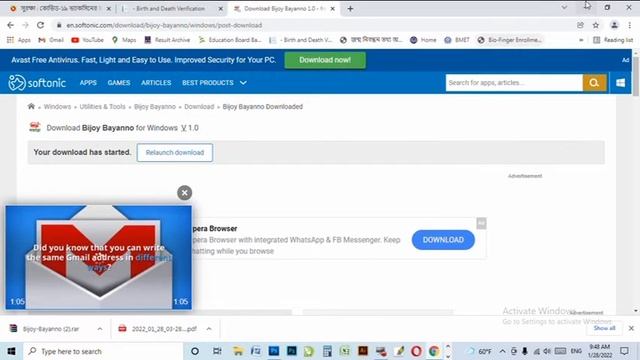The width and height of the screenshot is (640, 360).
Task: Open Cortana circle on taskbar
Action: click(195, 351)
